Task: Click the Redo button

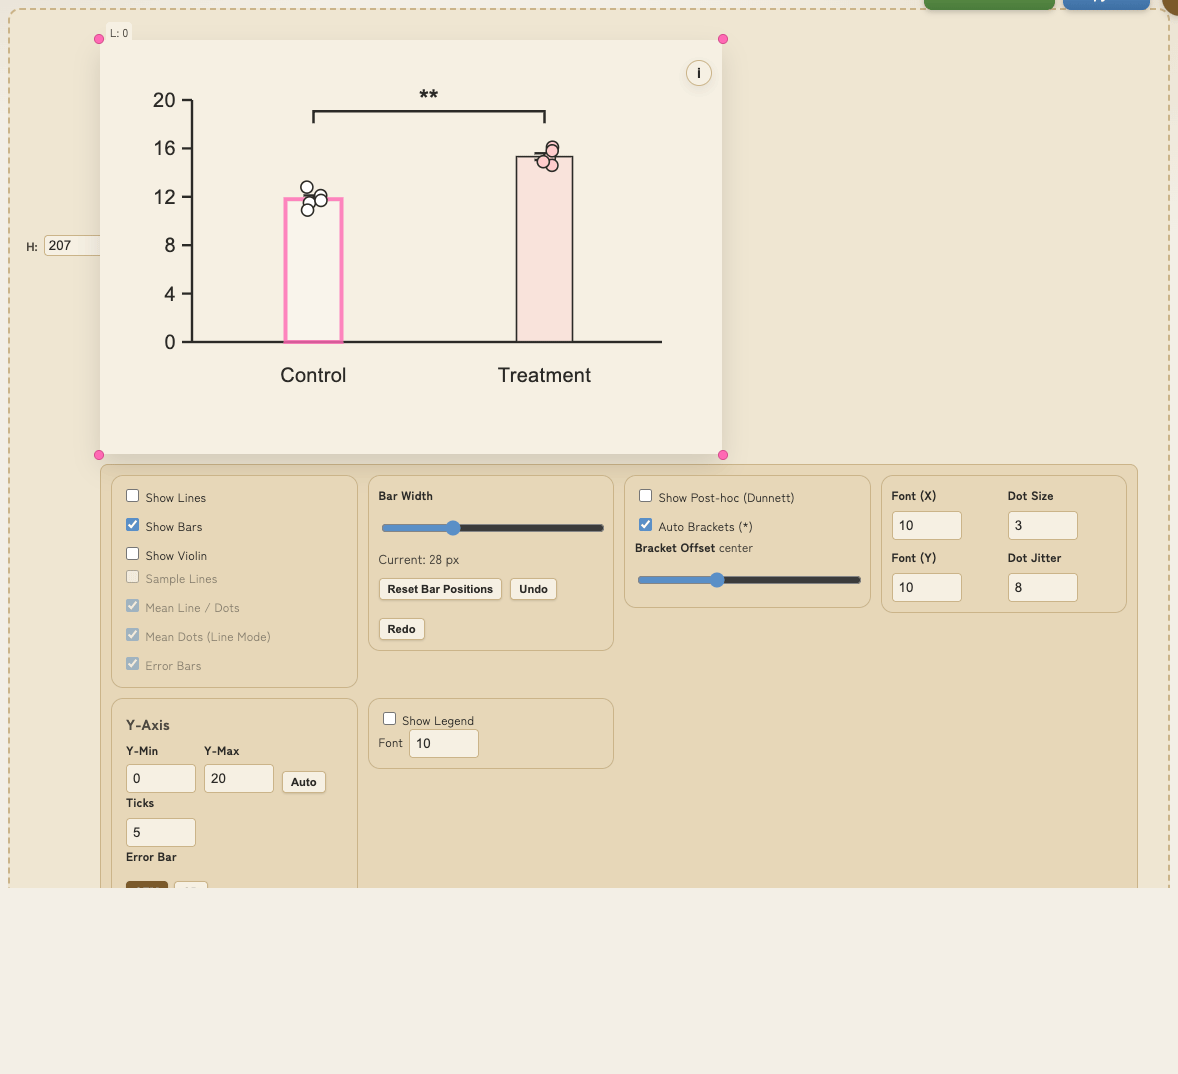Action: [401, 629]
